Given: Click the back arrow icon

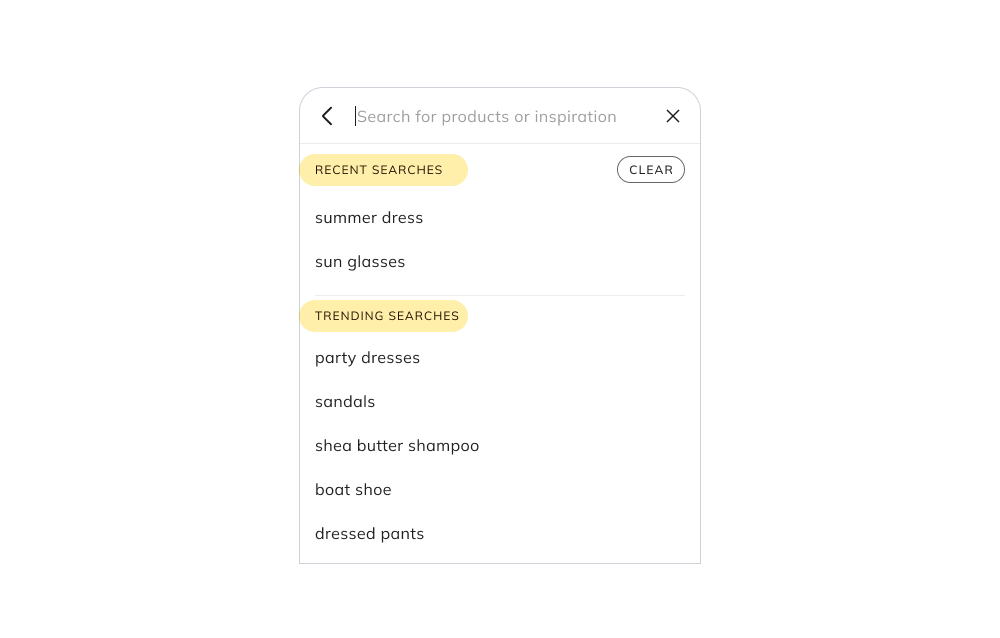Looking at the screenshot, I should (x=327, y=117).
